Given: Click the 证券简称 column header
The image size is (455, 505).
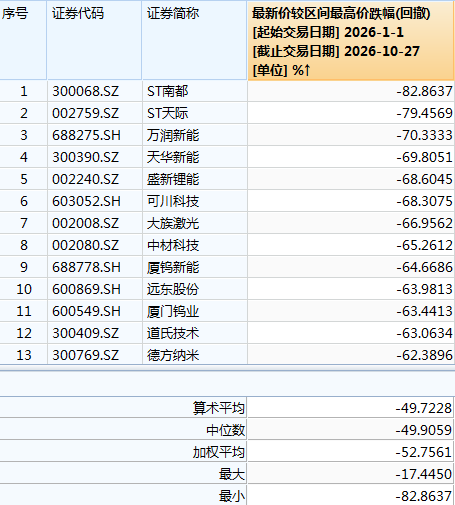Looking at the screenshot, I should coord(194,40).
